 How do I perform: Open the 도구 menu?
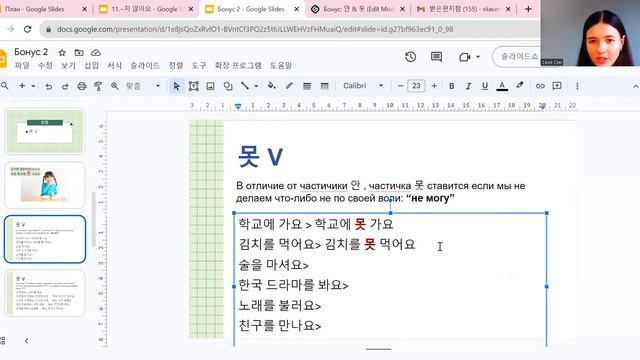pyautogui.click(x=199, y=65)
